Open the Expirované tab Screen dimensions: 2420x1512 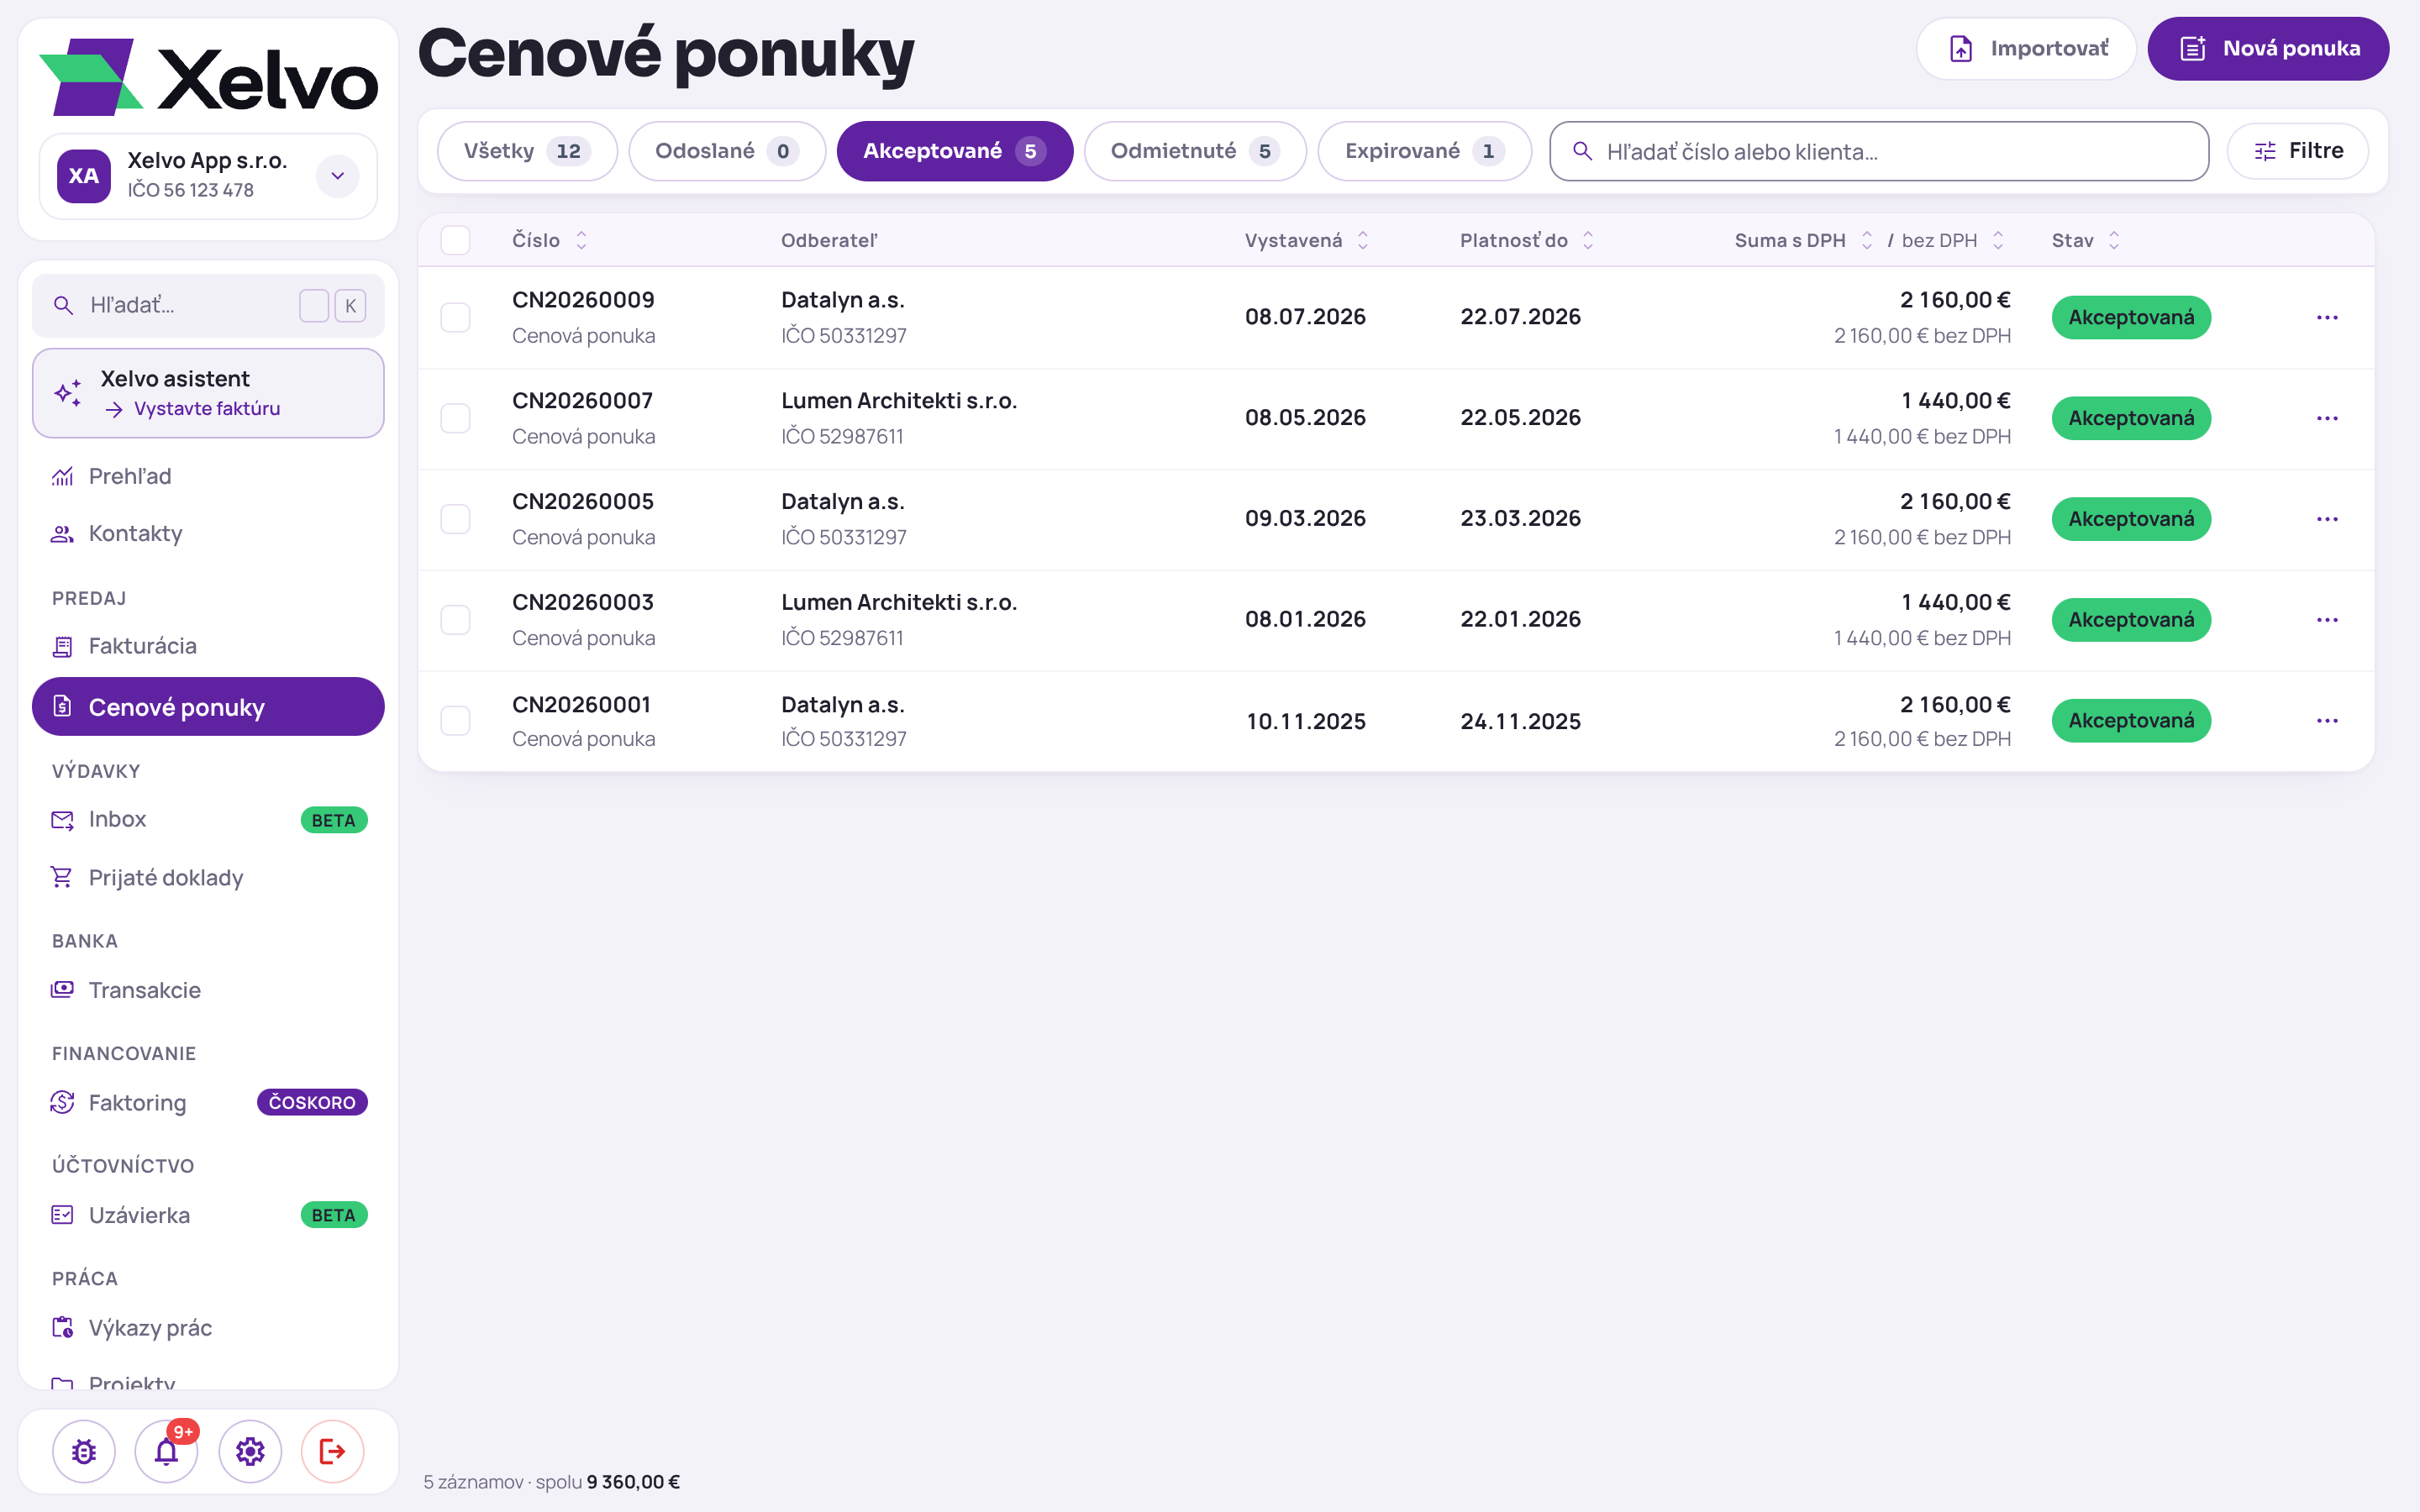pyautogui.click(x=1424, y=151)
